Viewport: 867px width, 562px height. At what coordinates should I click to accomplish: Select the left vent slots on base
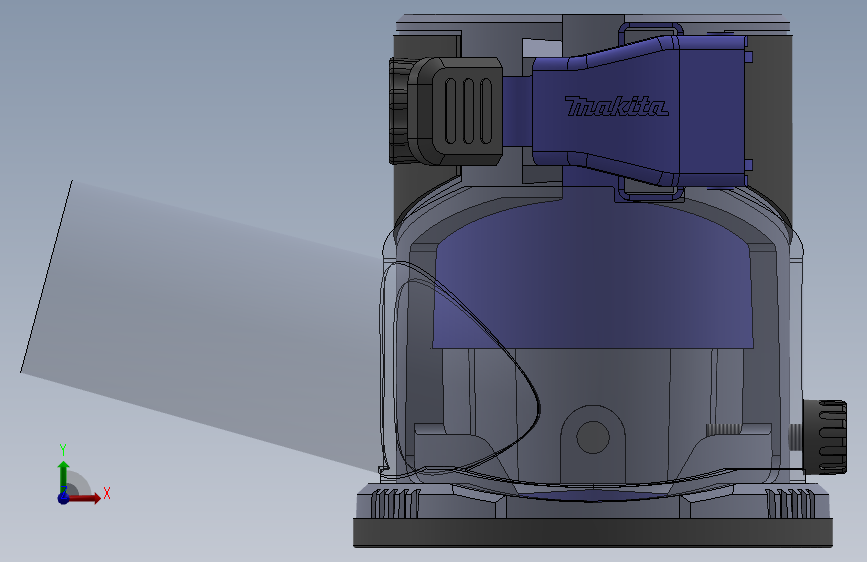click(393, 503)
